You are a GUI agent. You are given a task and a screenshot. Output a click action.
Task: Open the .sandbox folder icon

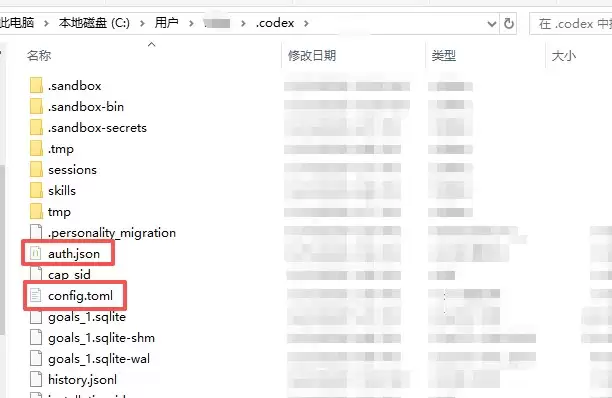click(36, 85)
